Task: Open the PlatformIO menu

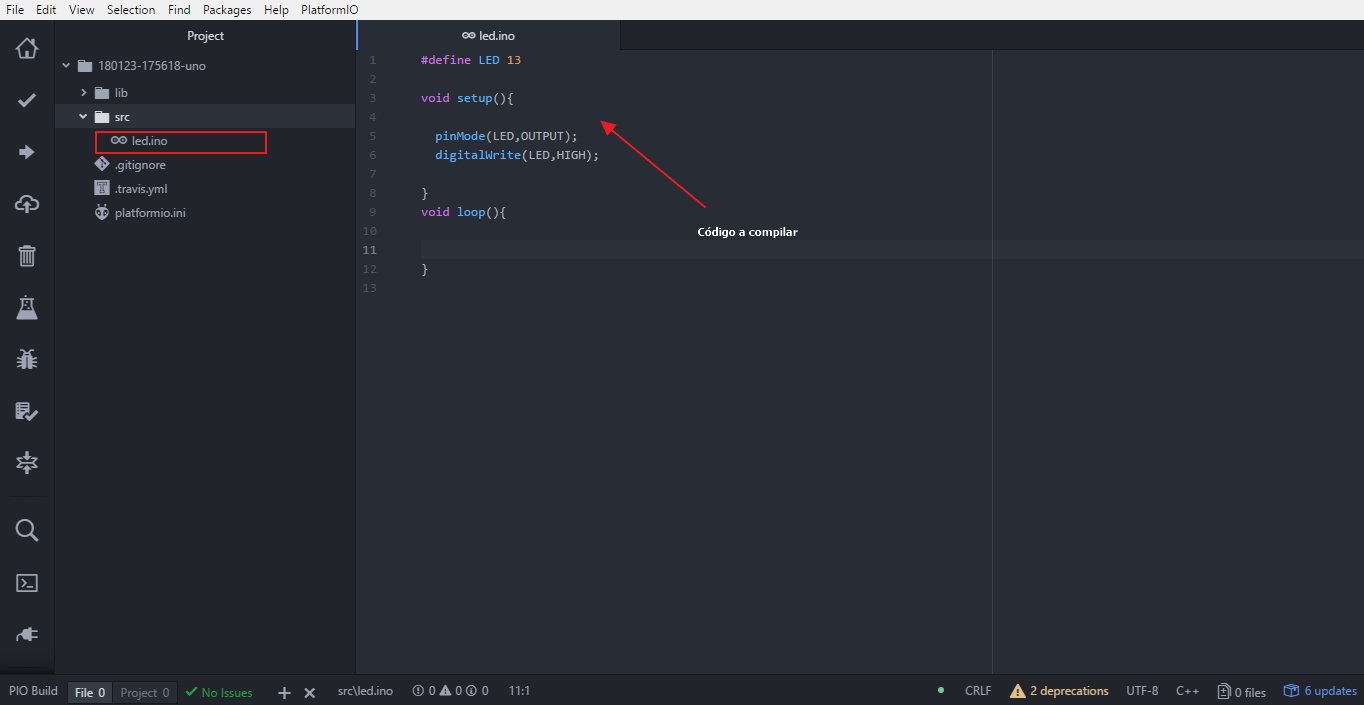Action: 329,9
